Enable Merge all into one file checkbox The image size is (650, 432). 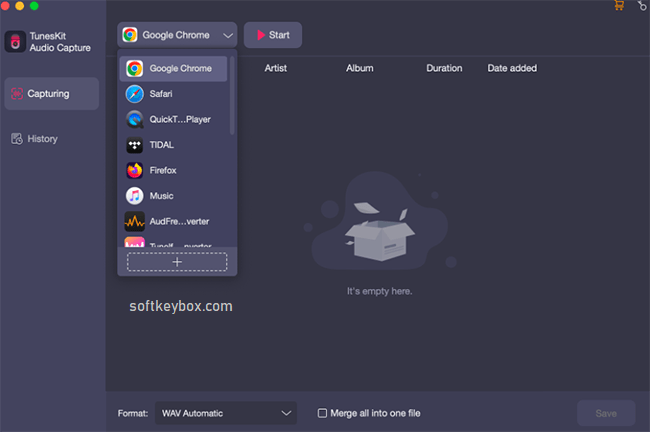322,413
